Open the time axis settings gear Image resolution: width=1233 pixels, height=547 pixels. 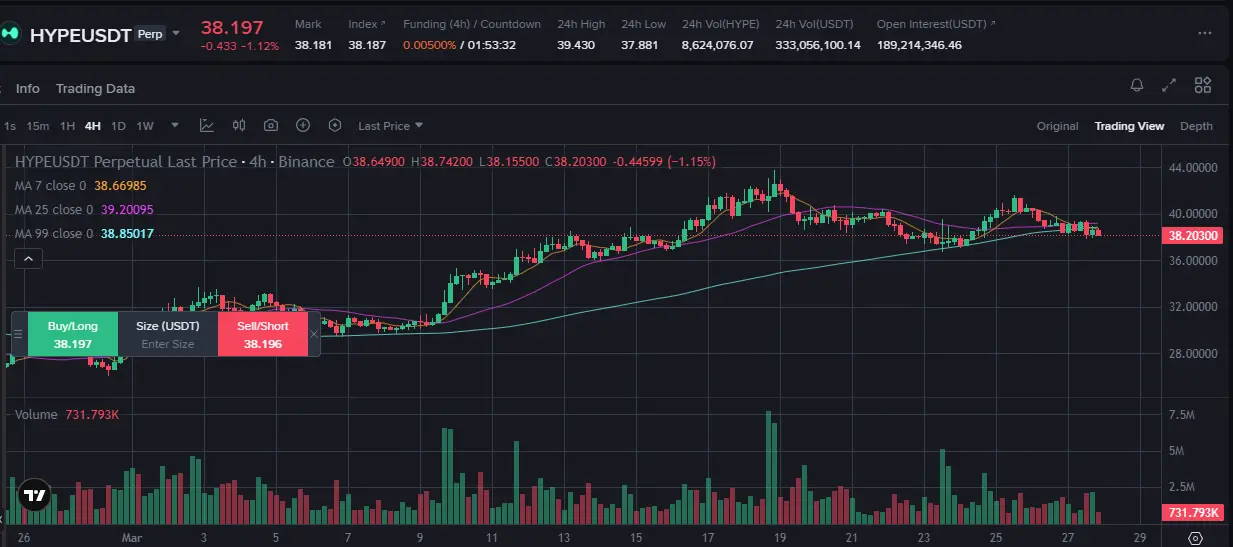1194,538
